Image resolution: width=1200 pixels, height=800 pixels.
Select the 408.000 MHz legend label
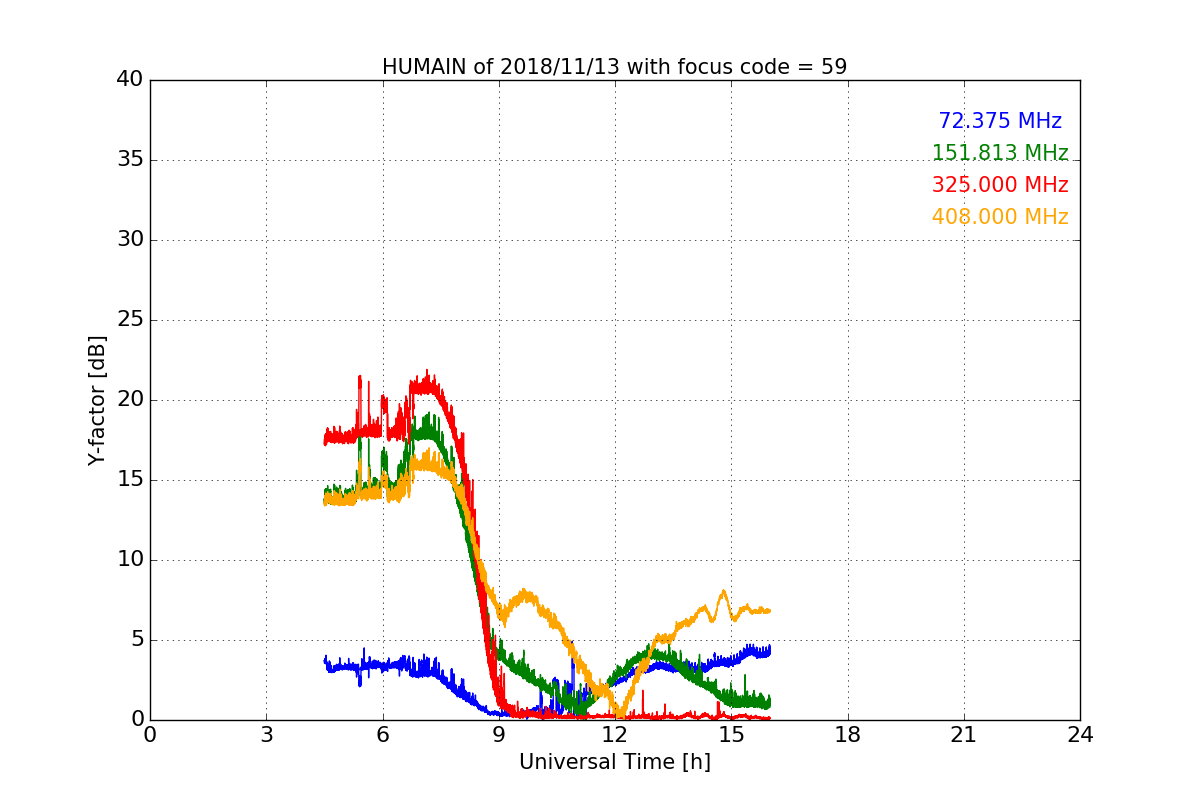[1000, 217]
